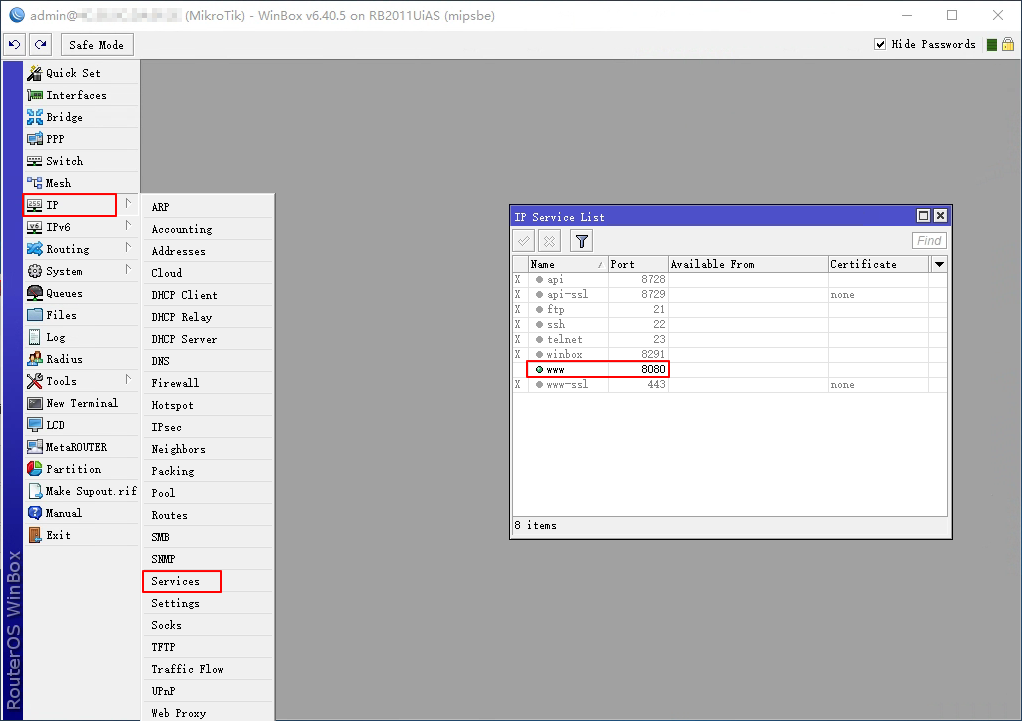Select Routes in the IP submenu
Image resolution: width=1022 pixels, height=721 pixels.
click(x=208, y=515)
